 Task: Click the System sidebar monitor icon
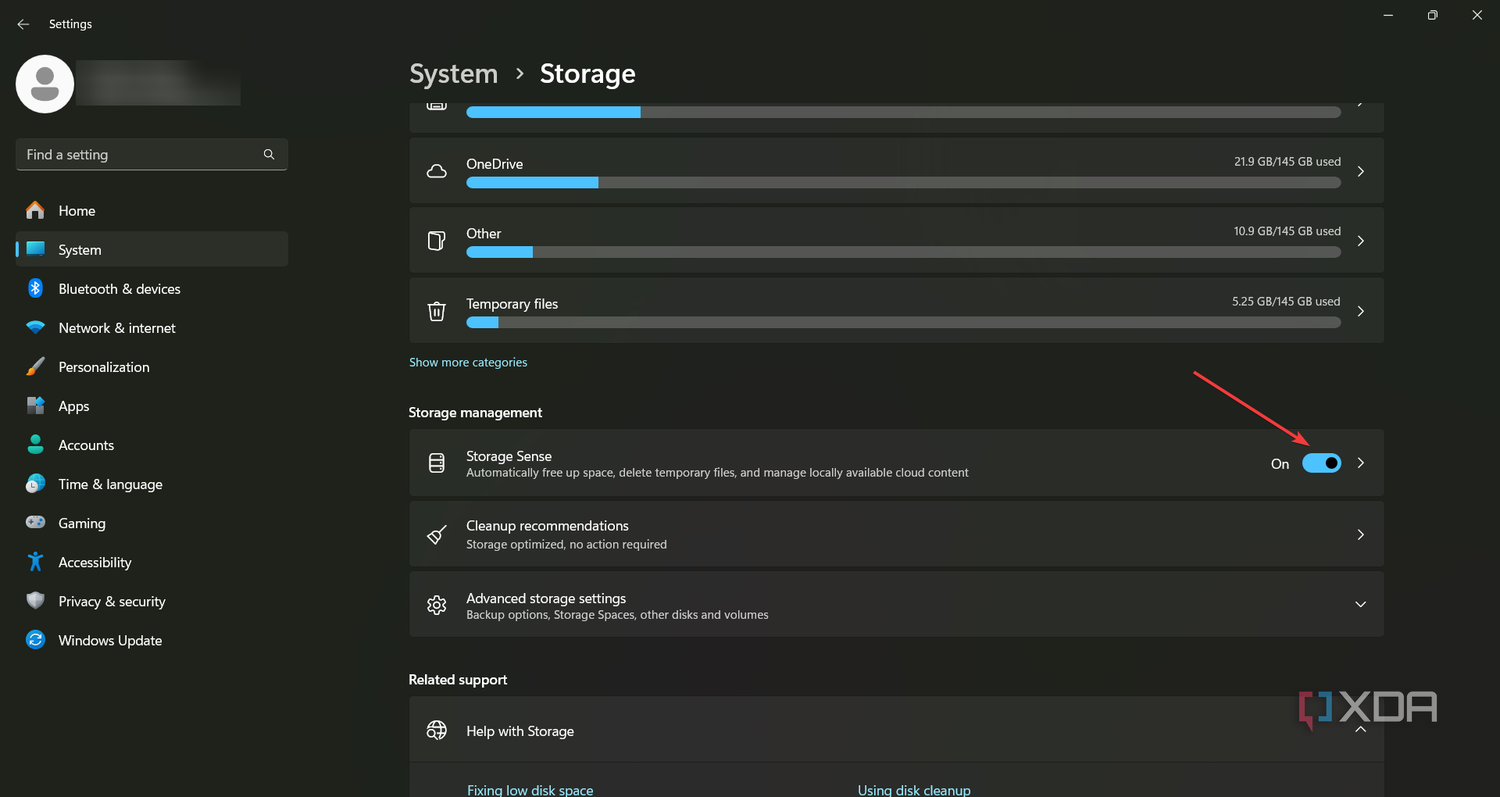coord(35,250)
